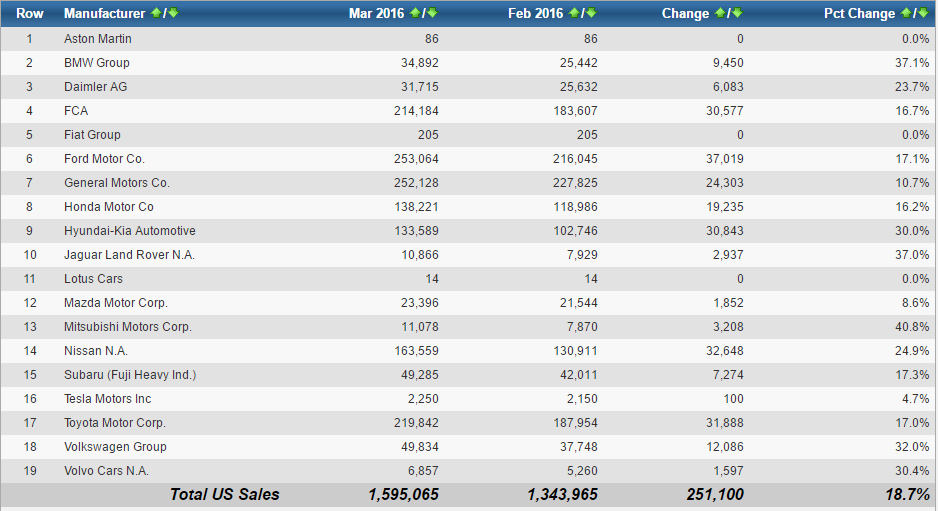Select Fiat Group manufacturer cell
This screenshot has height=511, width=938.
(x=92, y=135)
